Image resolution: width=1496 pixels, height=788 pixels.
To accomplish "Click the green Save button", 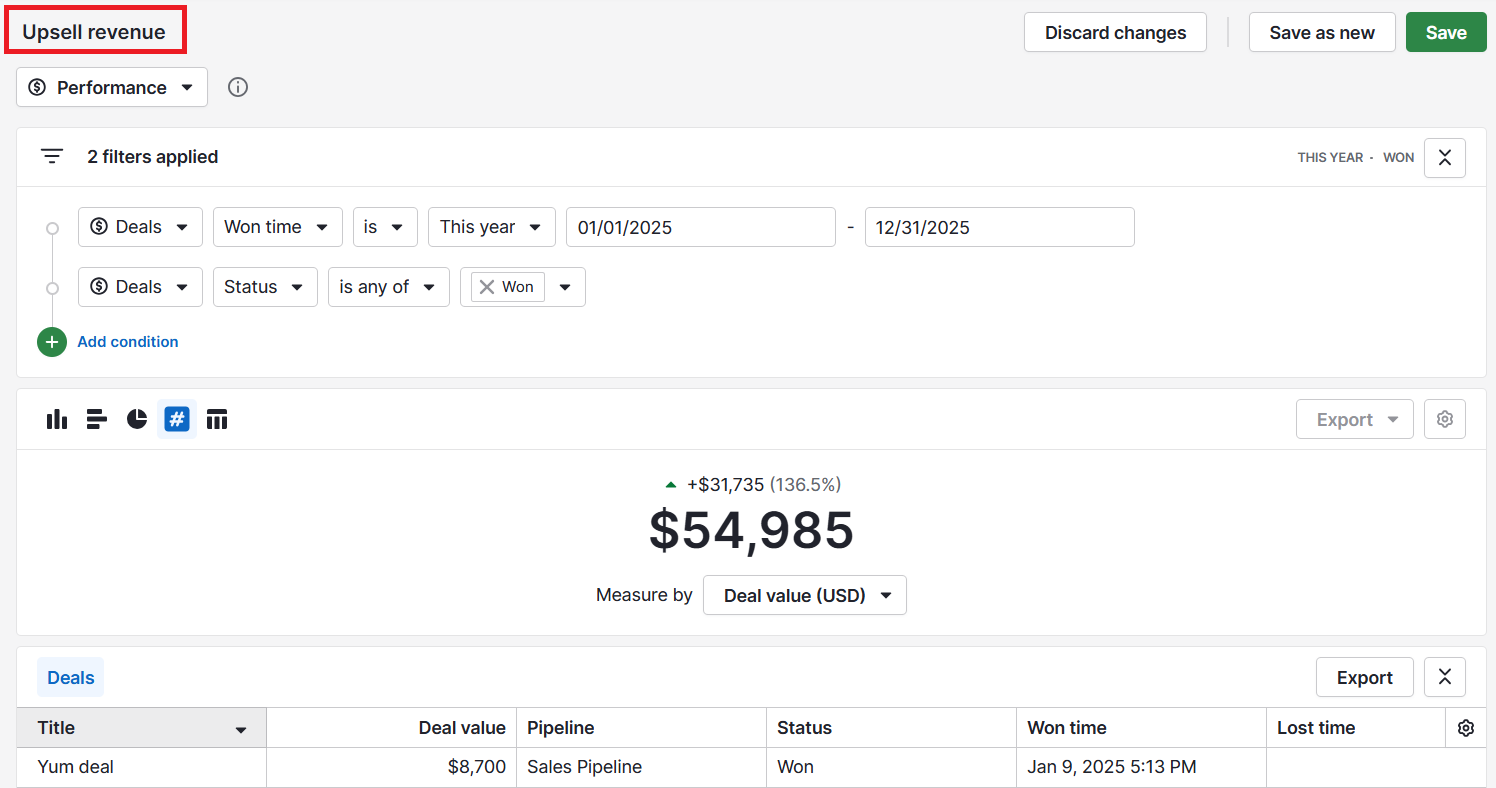I will pyautogui.click(x=1446, y=32).
